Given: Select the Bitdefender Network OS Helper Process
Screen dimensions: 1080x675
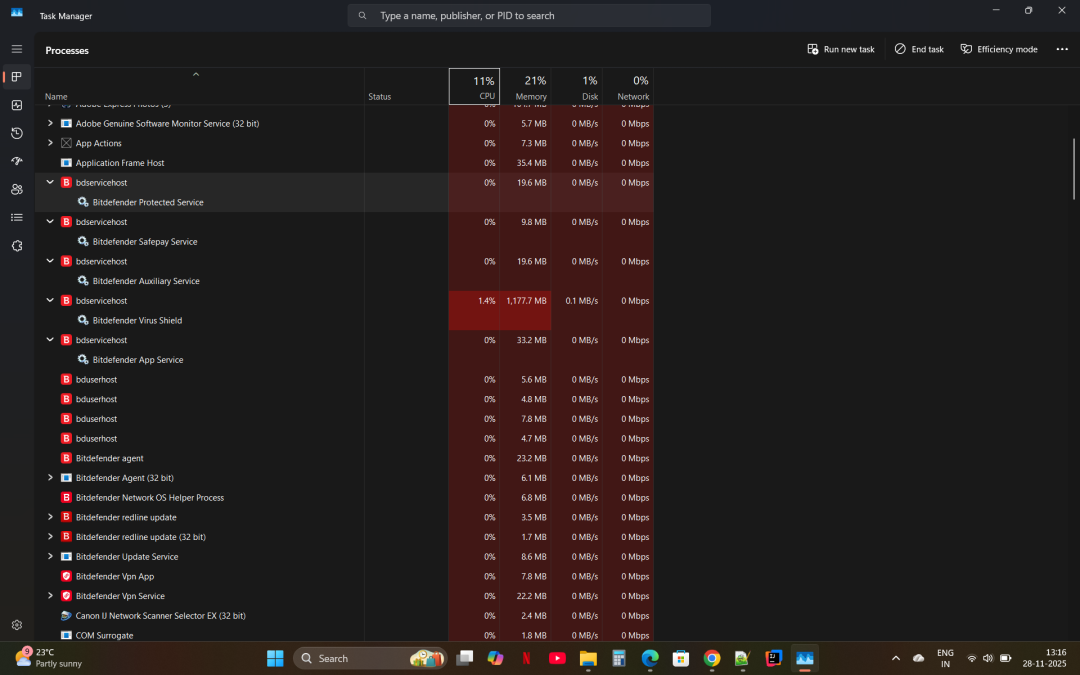Looking at the screenshot, I should click(x=344, y=497).
